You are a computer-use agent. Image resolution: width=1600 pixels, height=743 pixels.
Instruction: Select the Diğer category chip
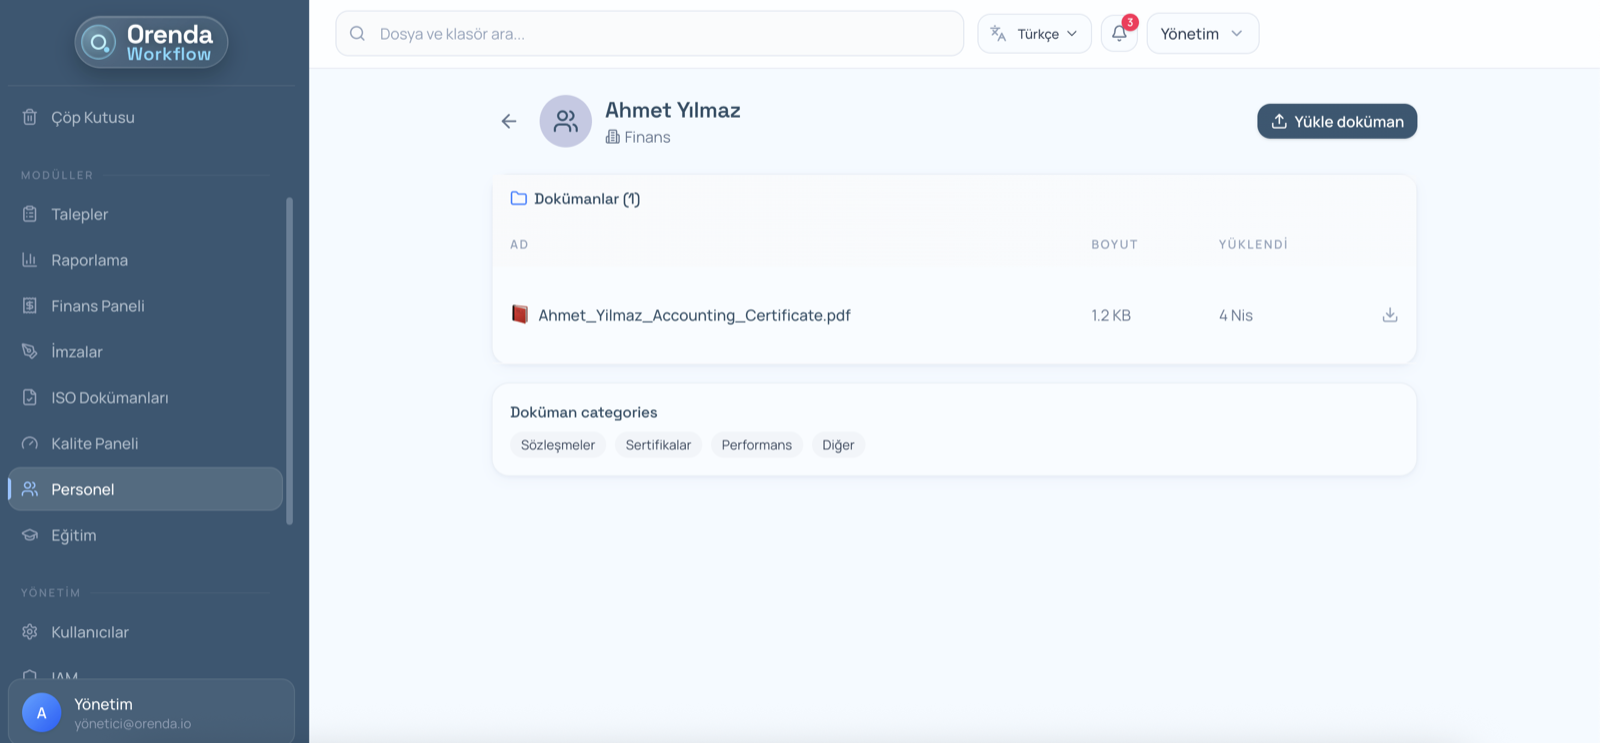(838, 445)
